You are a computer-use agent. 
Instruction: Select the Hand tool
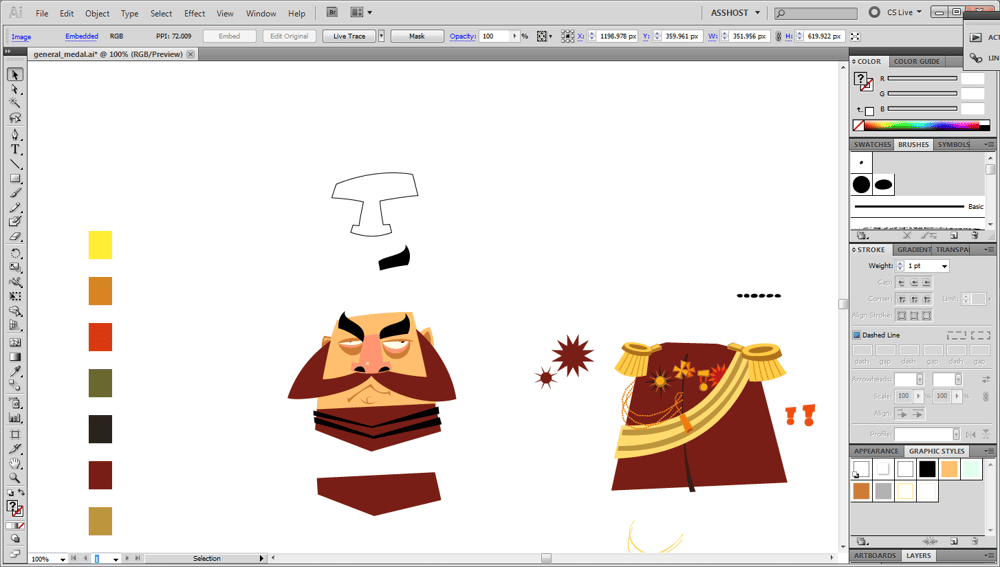15,464
